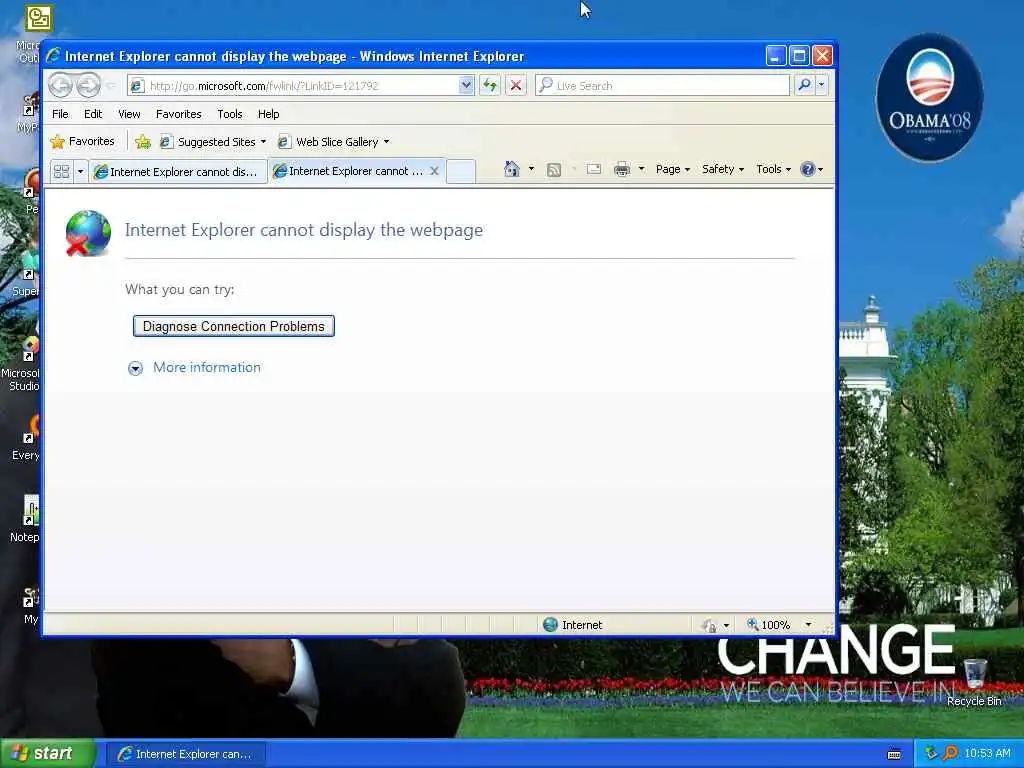Click the Obama '08 desktop gadget
The width and height of the screenshot is (1024, 768).
tap(929, 97)
